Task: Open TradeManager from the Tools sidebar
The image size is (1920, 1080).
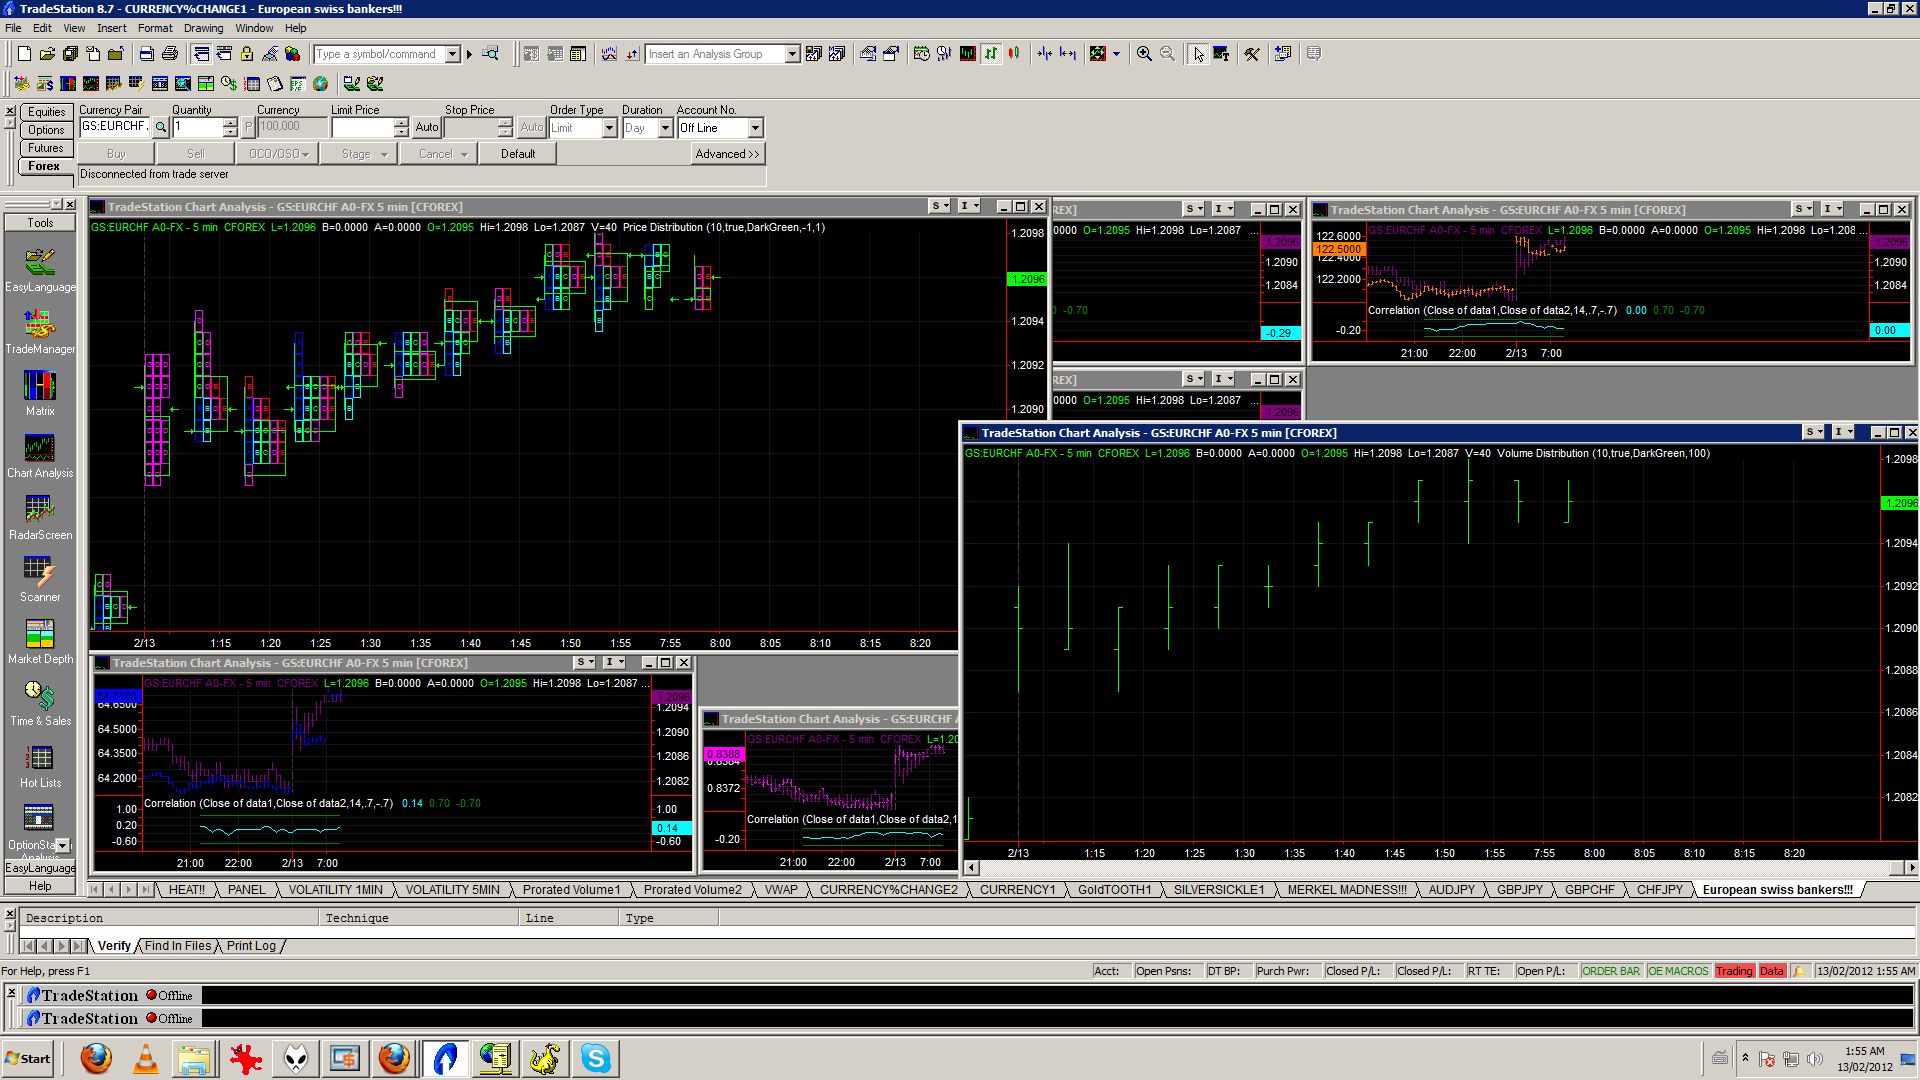Action: point(40,332)
